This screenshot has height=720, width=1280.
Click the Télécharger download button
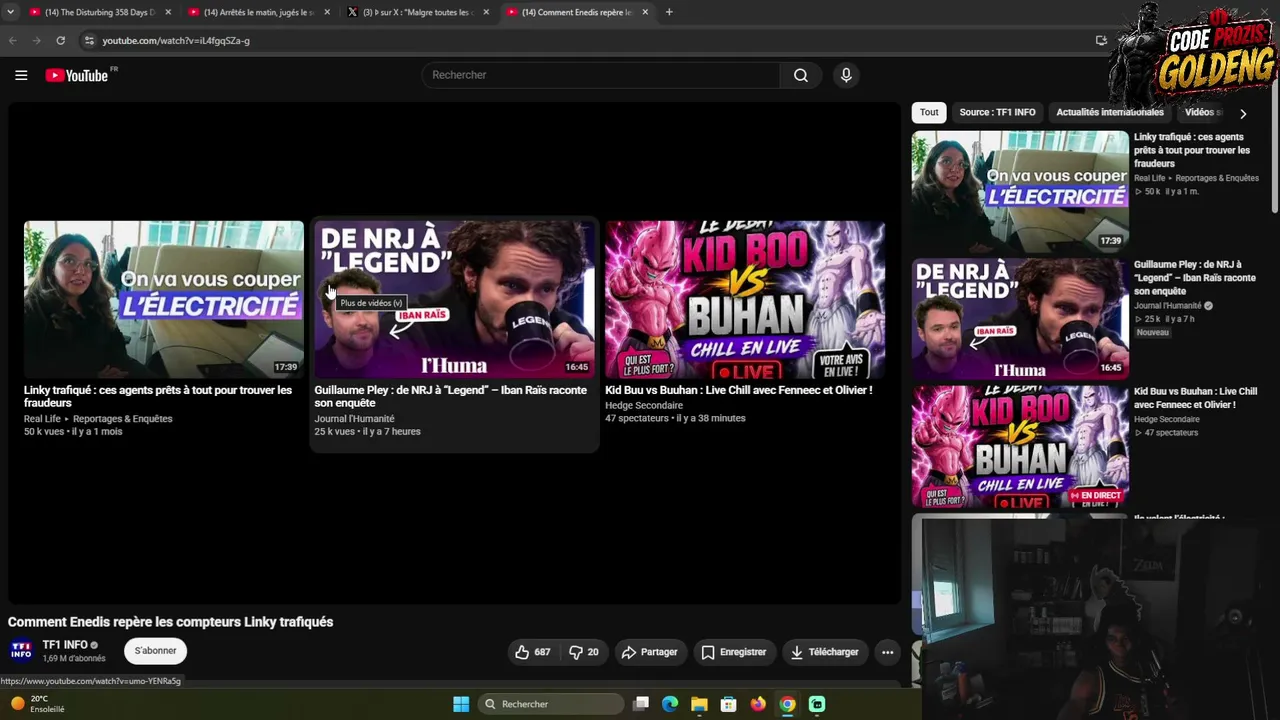[x=825, y=652]
